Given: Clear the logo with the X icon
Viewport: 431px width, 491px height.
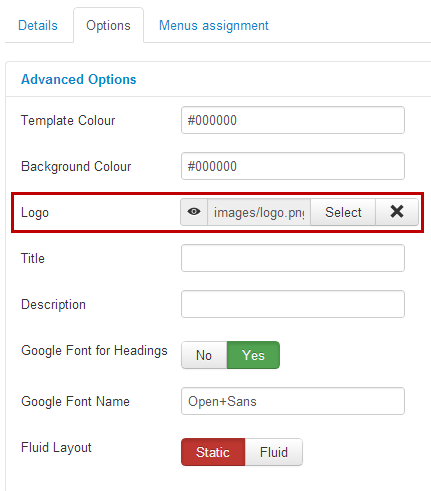Looking at the screenshot, I should 397,212.
